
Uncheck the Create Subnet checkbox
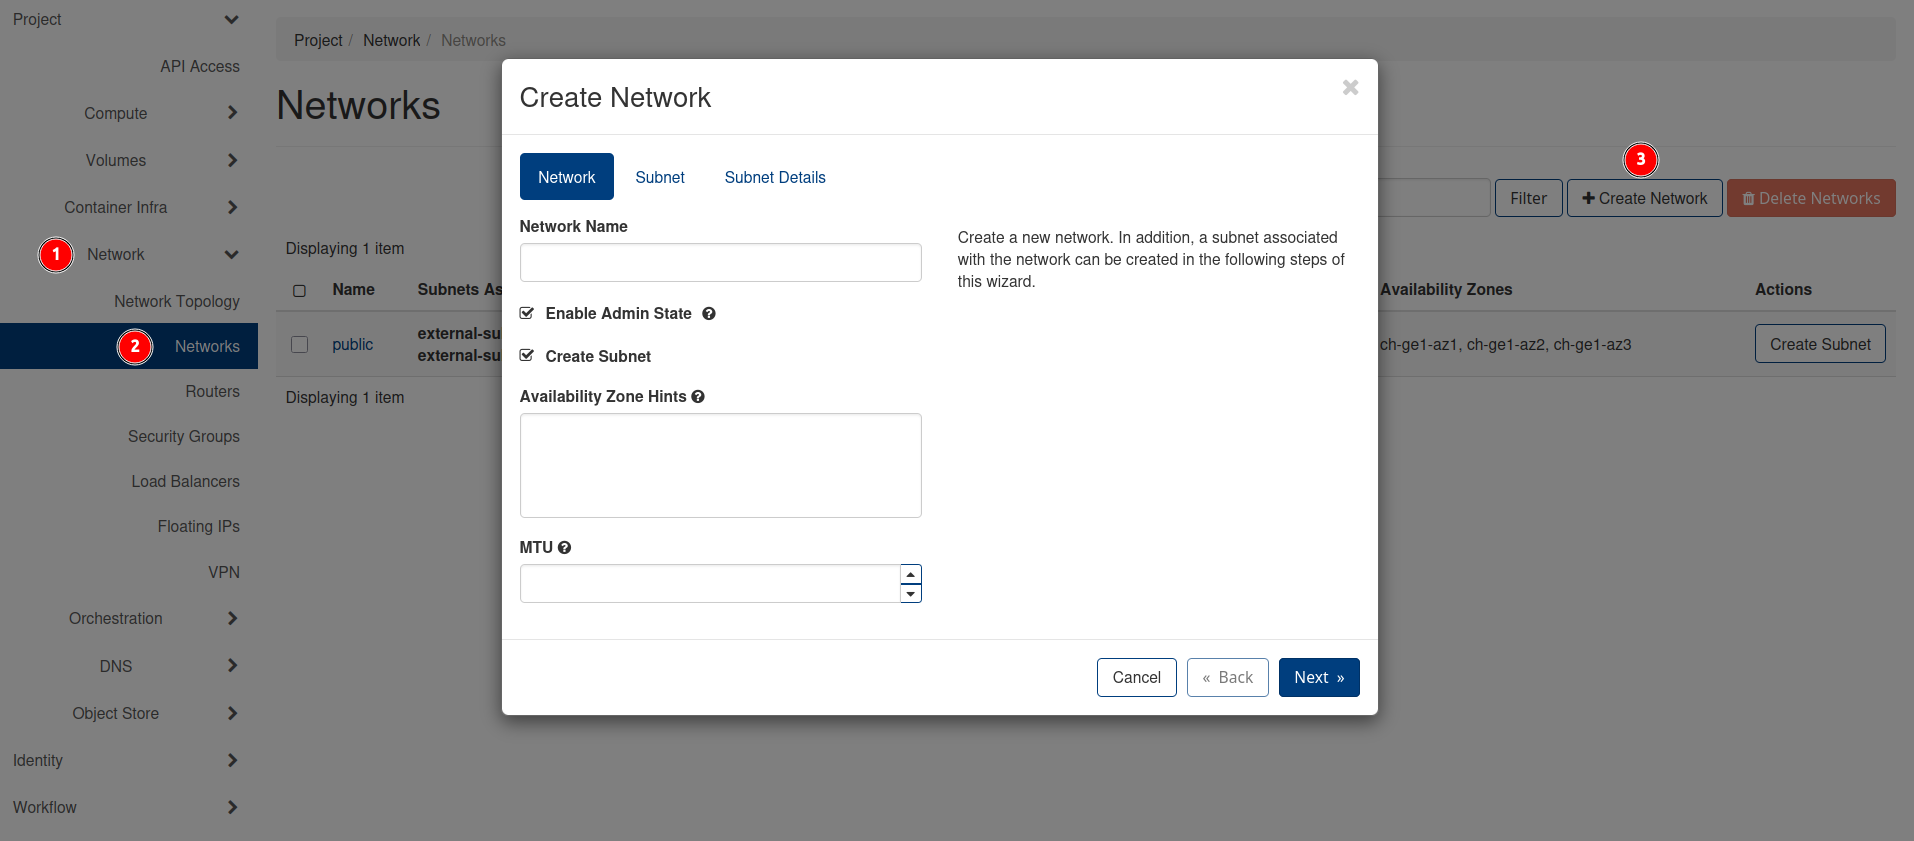pyautogui.click(x=527, y=356)
